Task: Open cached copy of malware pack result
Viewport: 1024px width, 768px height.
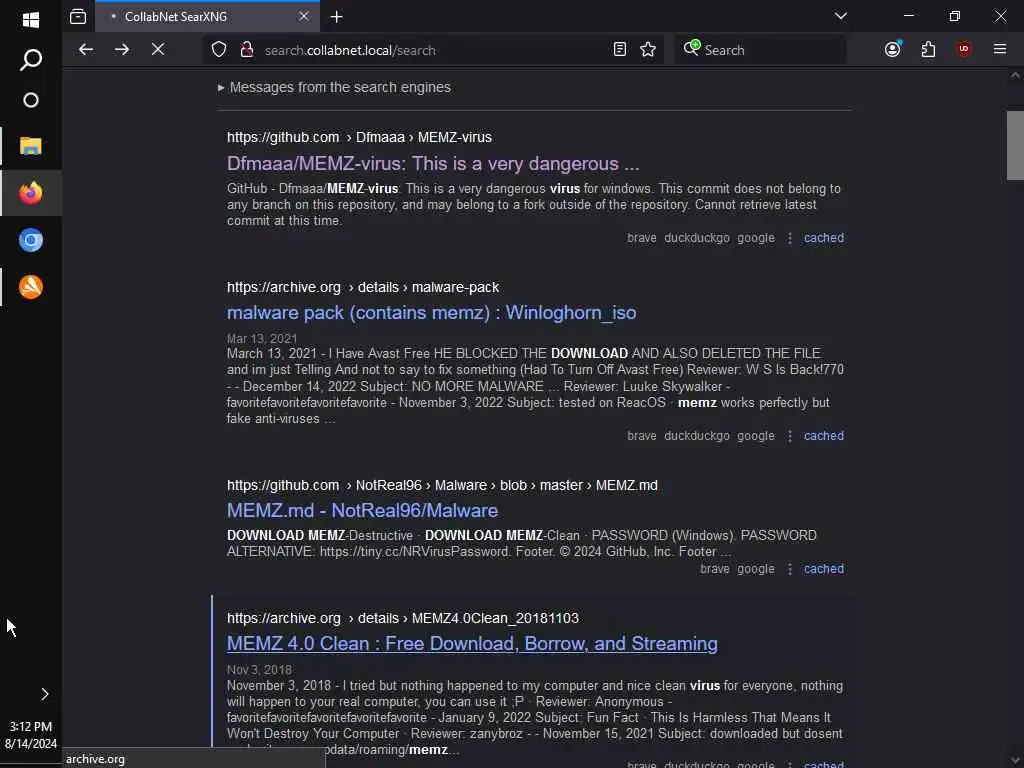Action: [824, 436]
